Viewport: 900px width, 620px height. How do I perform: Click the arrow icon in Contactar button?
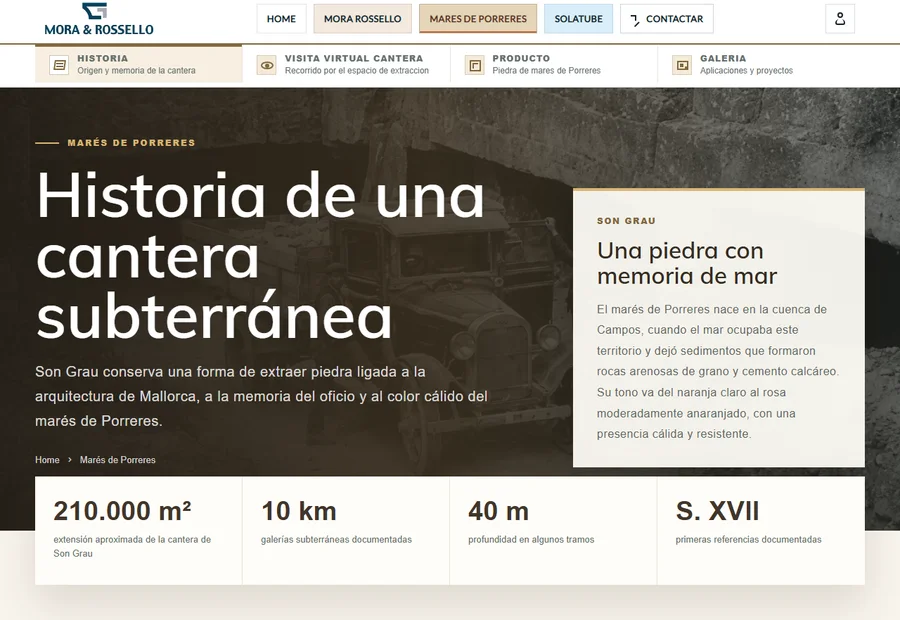coord(635,20)
